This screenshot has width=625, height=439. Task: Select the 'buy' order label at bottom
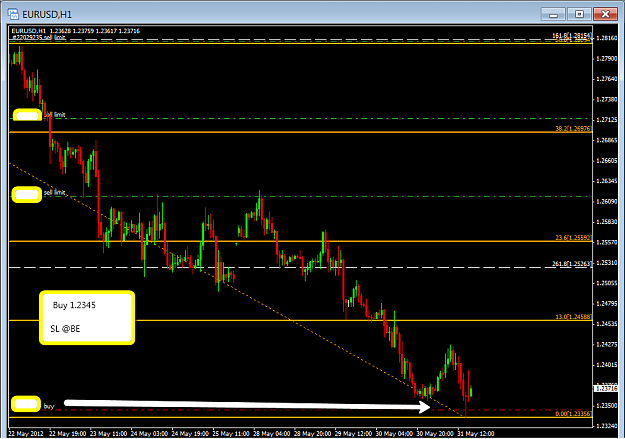[x=49, y=406]
